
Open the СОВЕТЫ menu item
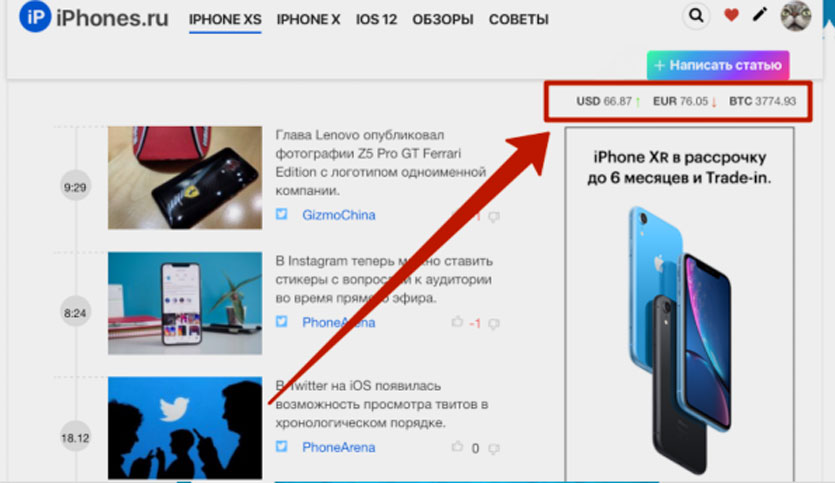tap(519, 20)
